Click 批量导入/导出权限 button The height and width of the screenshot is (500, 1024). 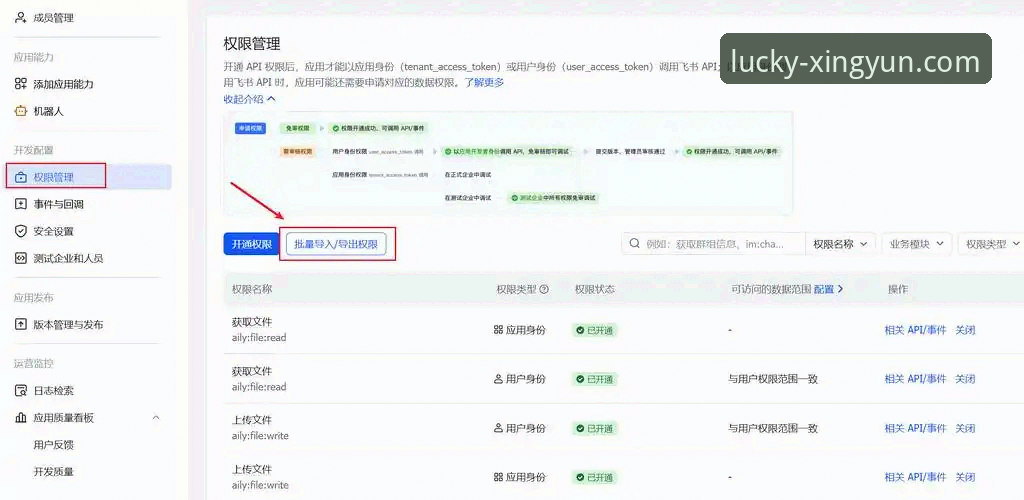pos(336,244)
